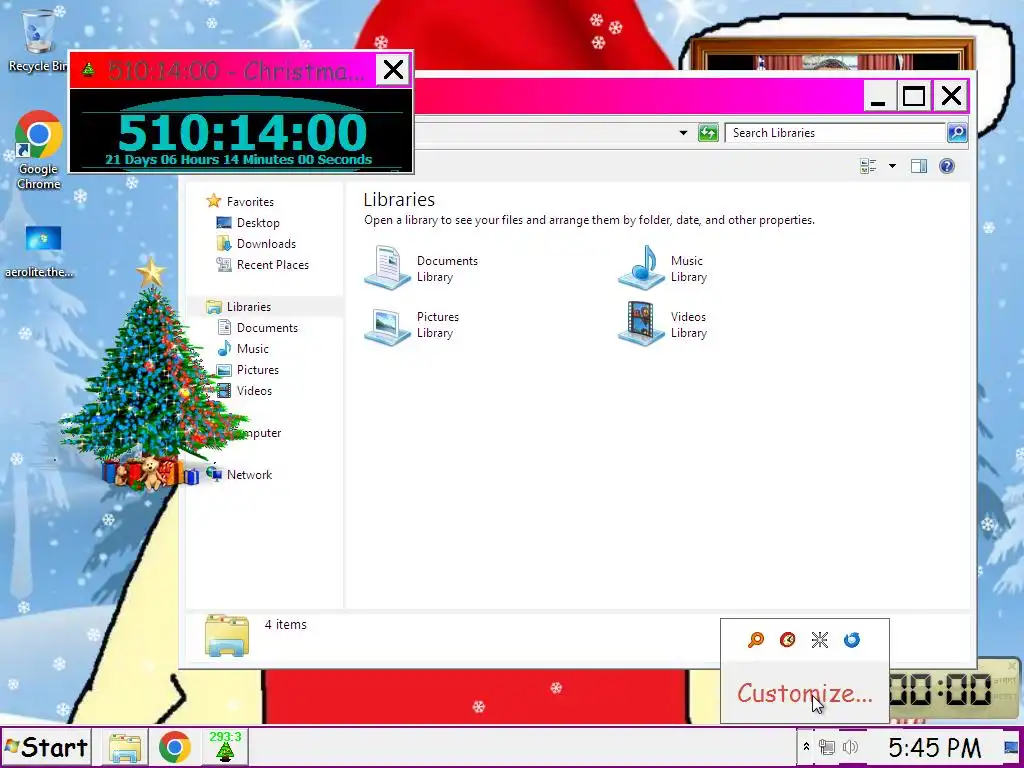Click the search magnifier button in Explorer
The width and height of the screenshot is (1024, 768).
point(957,133)
